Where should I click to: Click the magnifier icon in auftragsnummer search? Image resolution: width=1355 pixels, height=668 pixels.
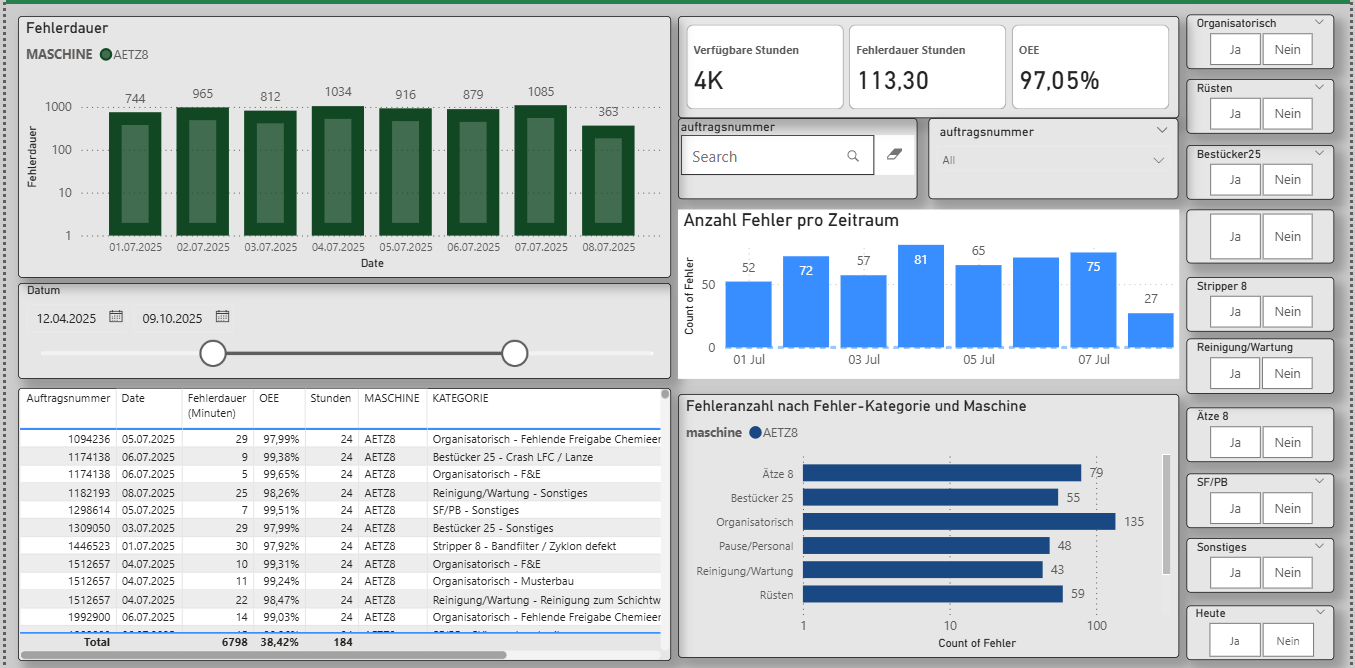tap(853, 156)
